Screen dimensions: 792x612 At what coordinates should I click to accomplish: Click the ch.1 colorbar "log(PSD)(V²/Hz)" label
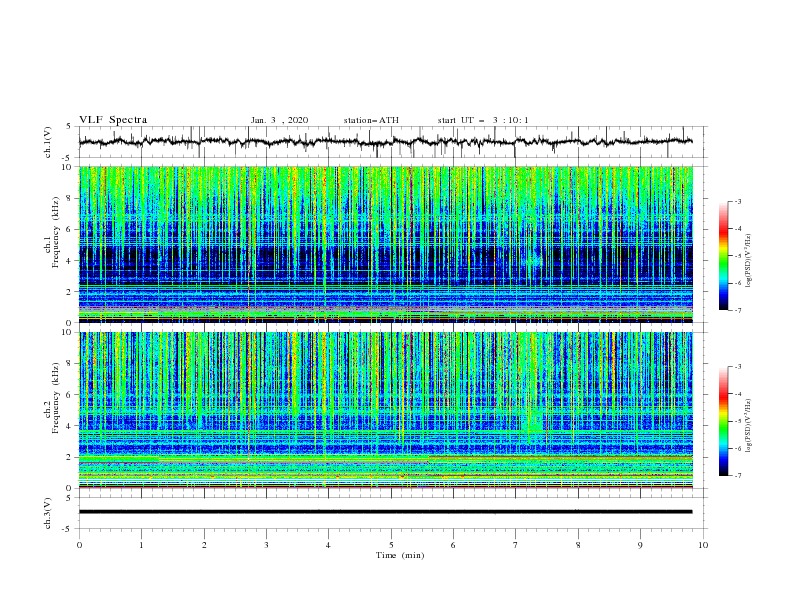(x=749, y=261)
